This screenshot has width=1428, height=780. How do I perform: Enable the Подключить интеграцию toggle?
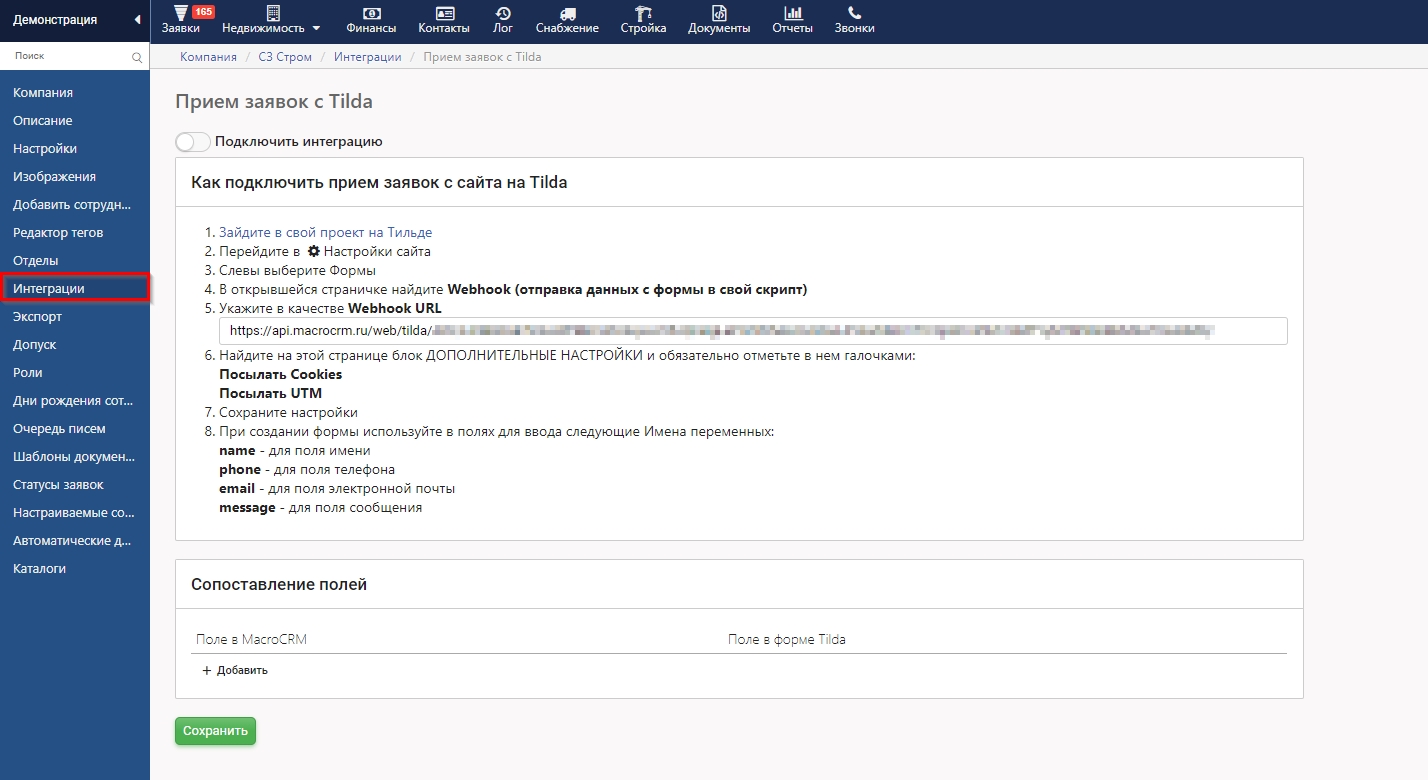coord(193,142)
